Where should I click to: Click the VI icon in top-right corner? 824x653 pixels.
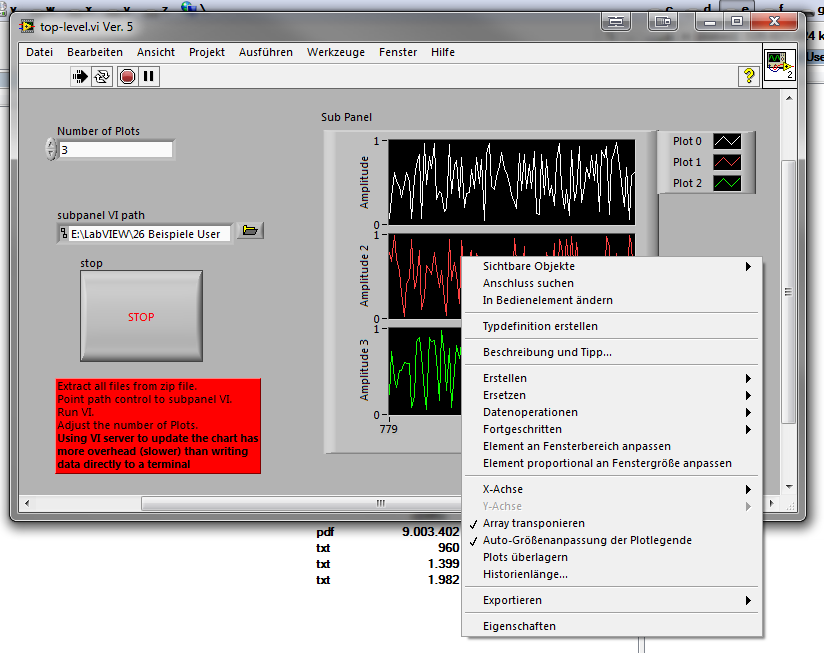point(778,64)
